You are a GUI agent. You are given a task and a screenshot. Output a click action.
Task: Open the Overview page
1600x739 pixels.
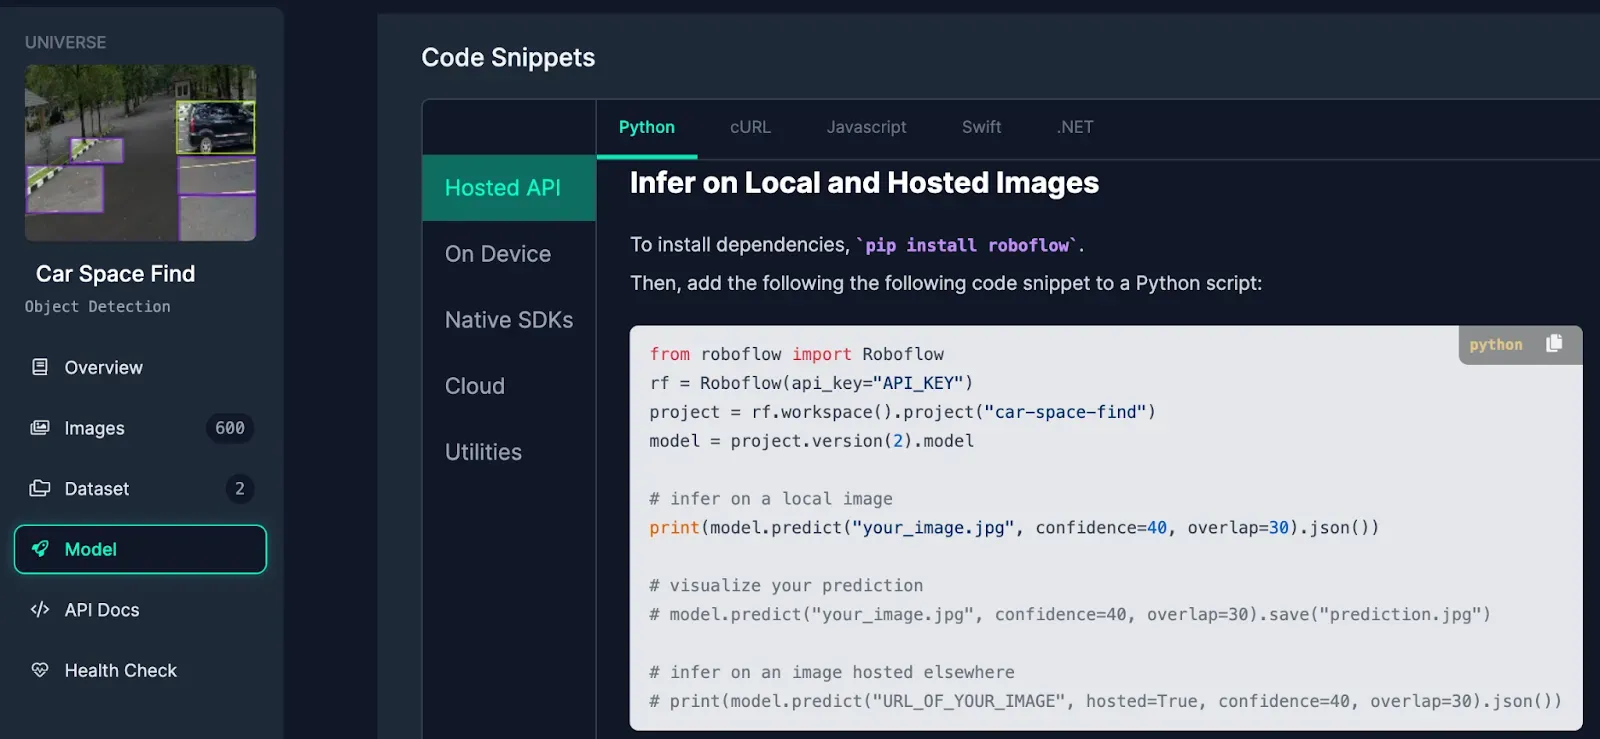(140, 367)
